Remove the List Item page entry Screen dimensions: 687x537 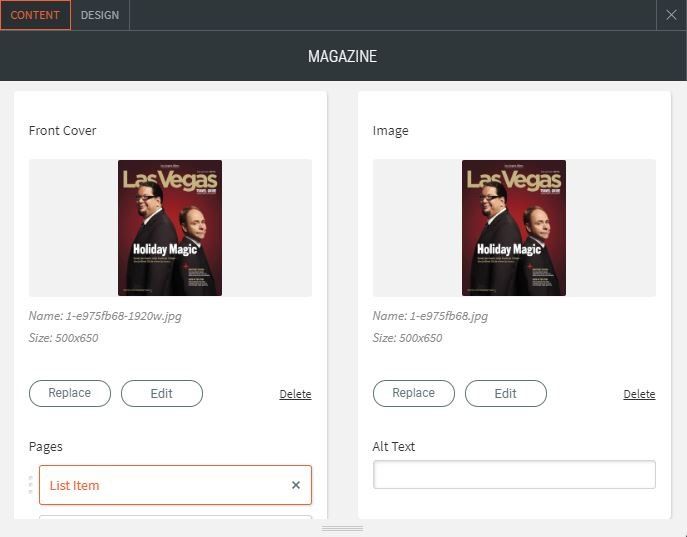tap(296, 485)
